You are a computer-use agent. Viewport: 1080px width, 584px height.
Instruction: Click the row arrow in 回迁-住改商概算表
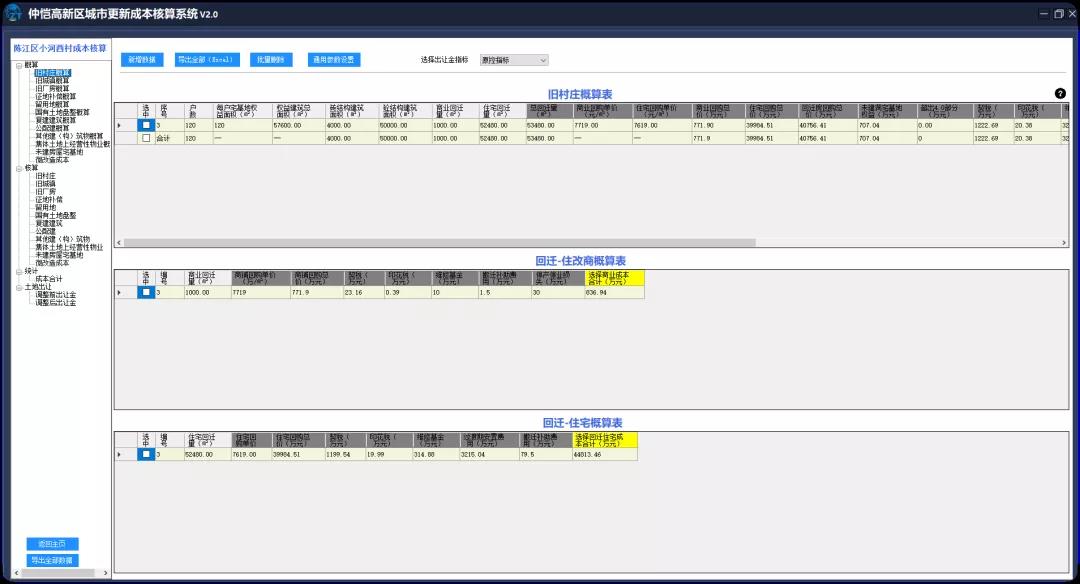point(120,292)
